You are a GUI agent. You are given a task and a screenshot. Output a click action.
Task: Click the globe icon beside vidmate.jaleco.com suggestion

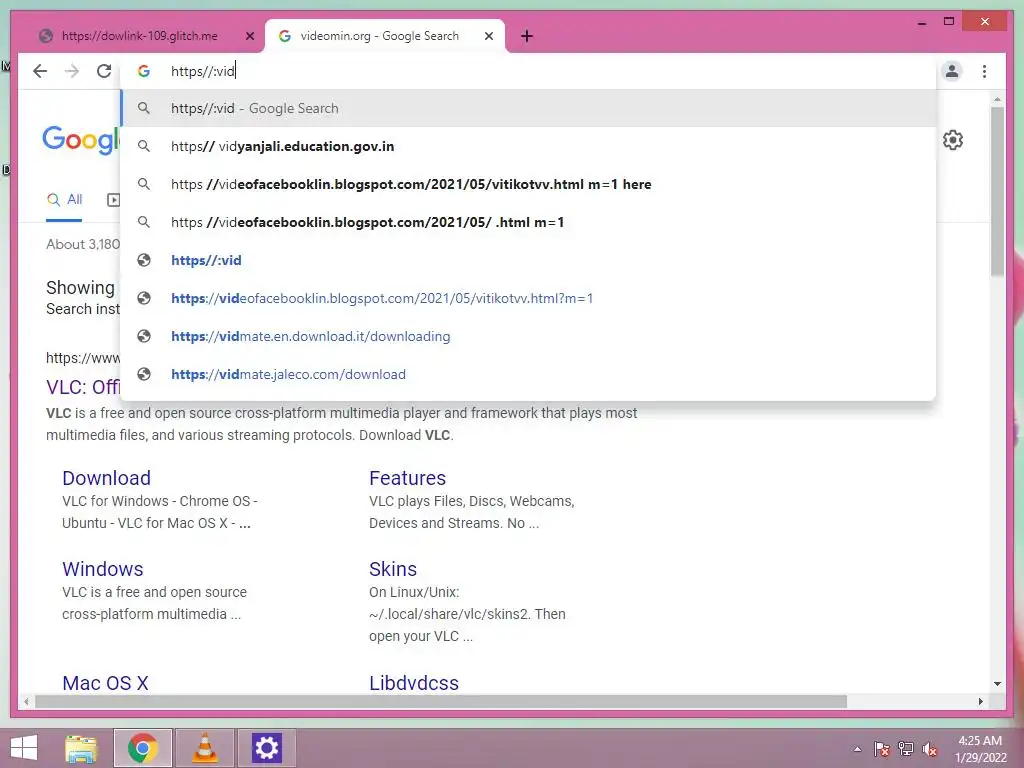[x=144, y=374]
